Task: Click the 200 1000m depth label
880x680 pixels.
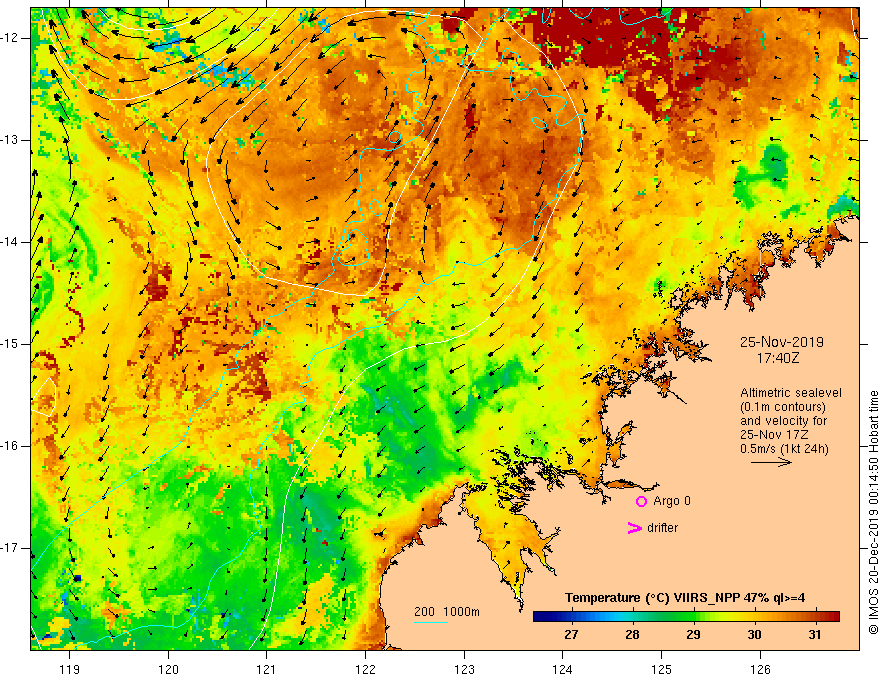Action: click(447, 612)
